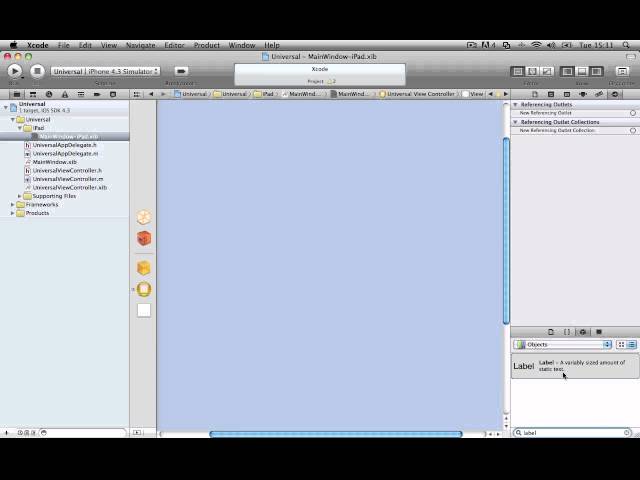Open UniversalAppDelegate.h file

[64, 145]
